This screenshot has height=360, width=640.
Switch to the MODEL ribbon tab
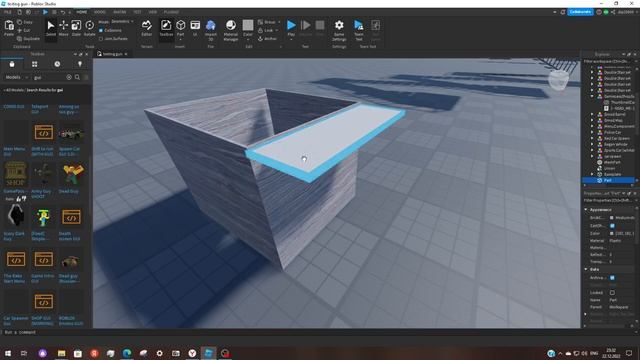pos(100,12)
